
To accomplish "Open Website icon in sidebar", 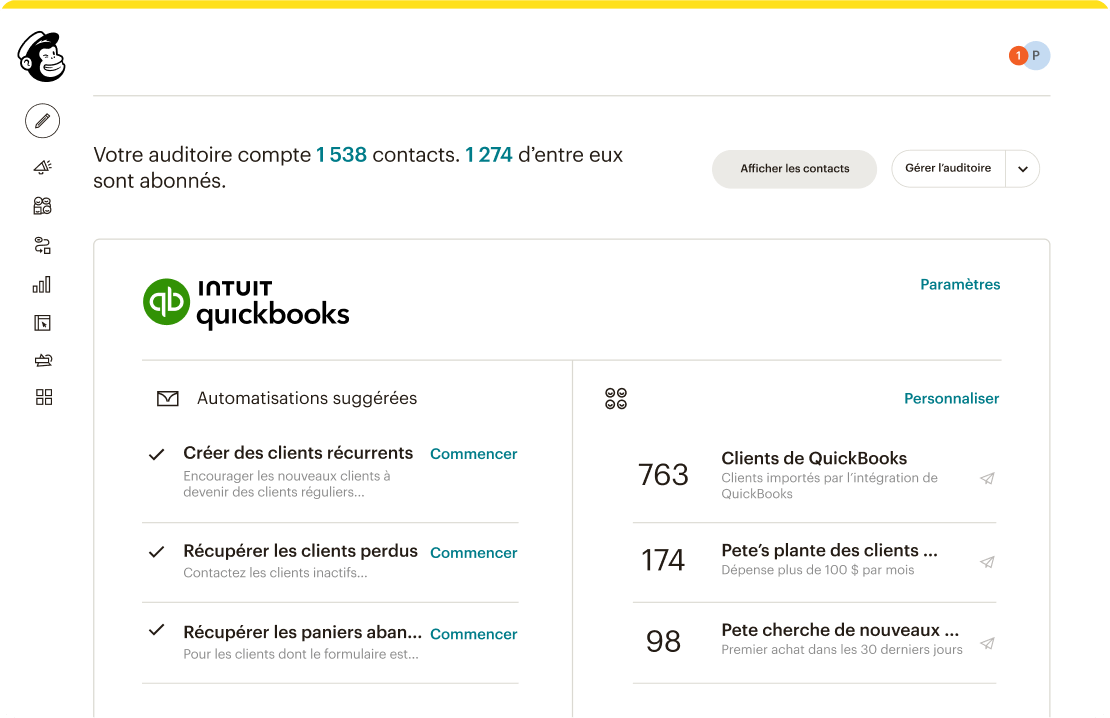I will (42, 323).
